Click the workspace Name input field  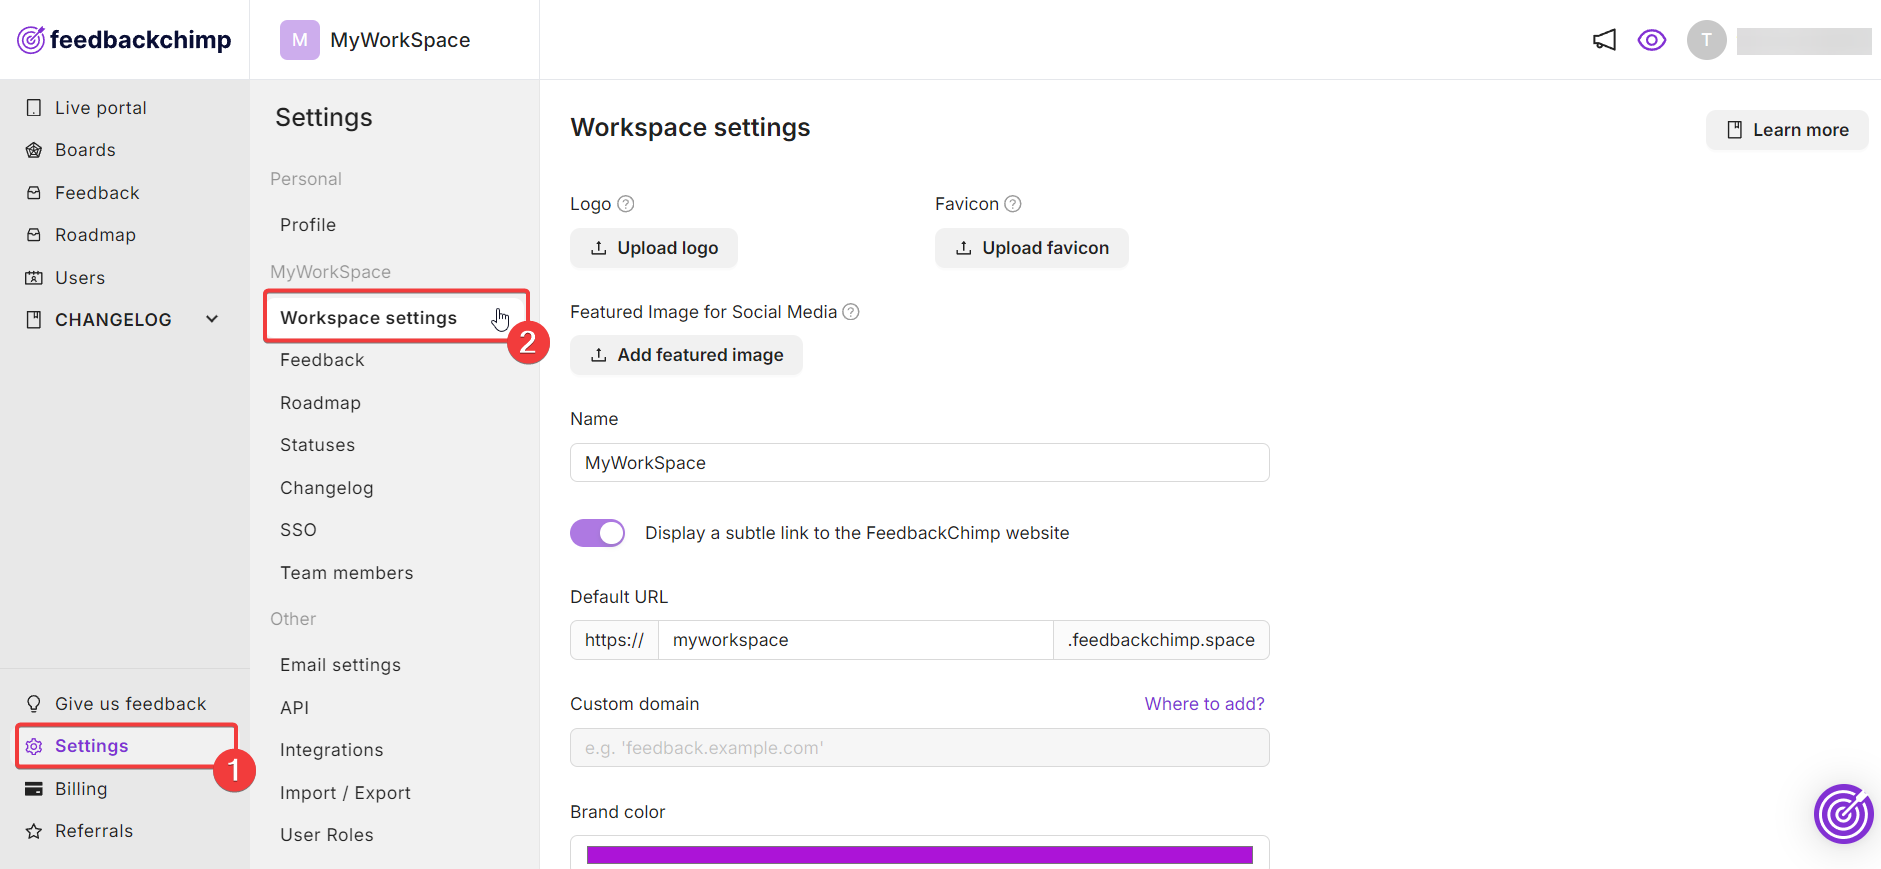pyautogui.click(x=920, y=463)
